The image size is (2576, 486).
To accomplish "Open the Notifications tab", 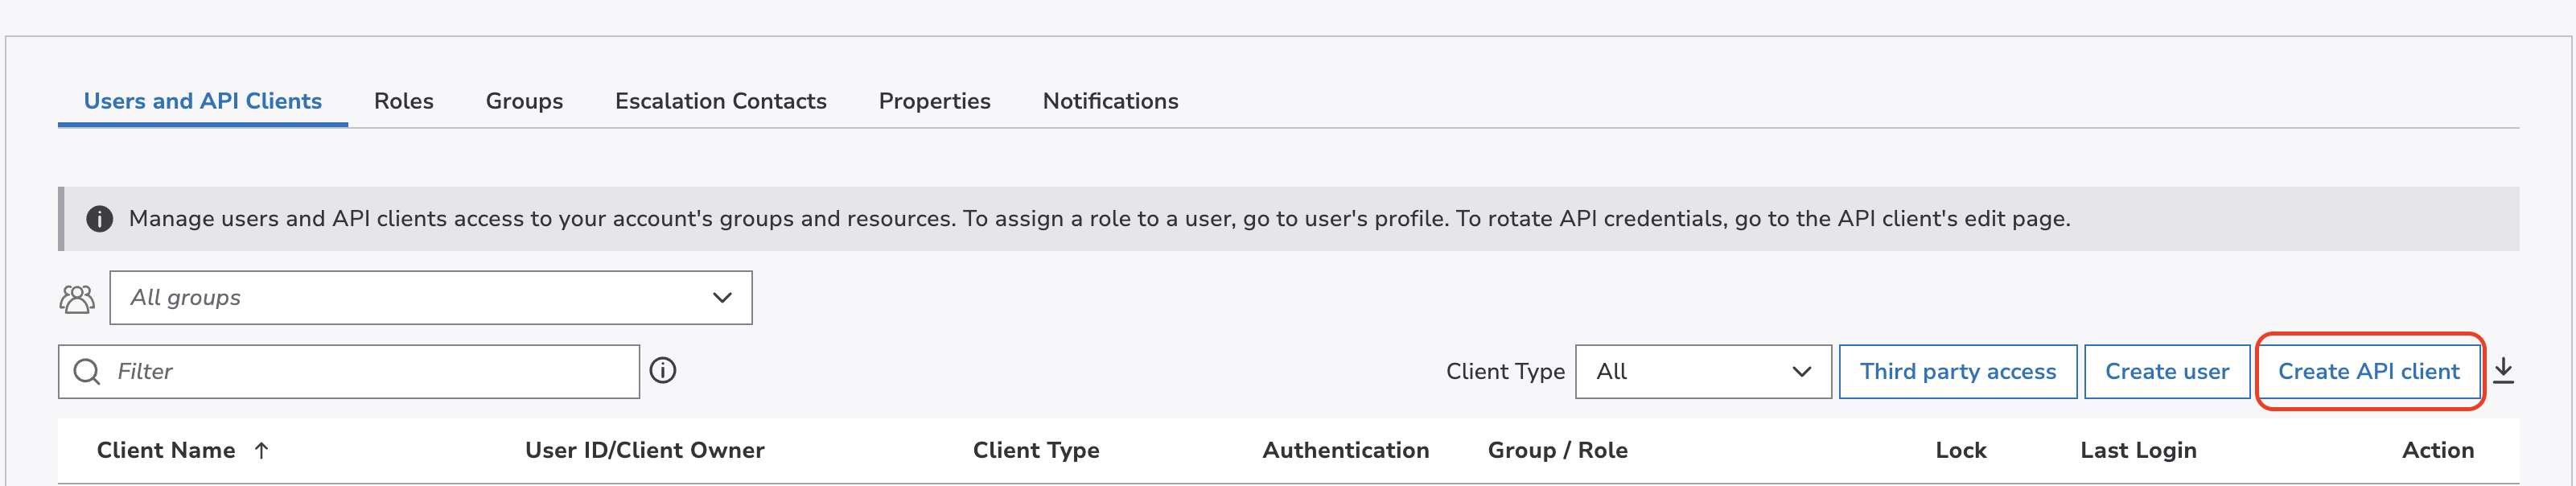I will (x=1111, y=101).
